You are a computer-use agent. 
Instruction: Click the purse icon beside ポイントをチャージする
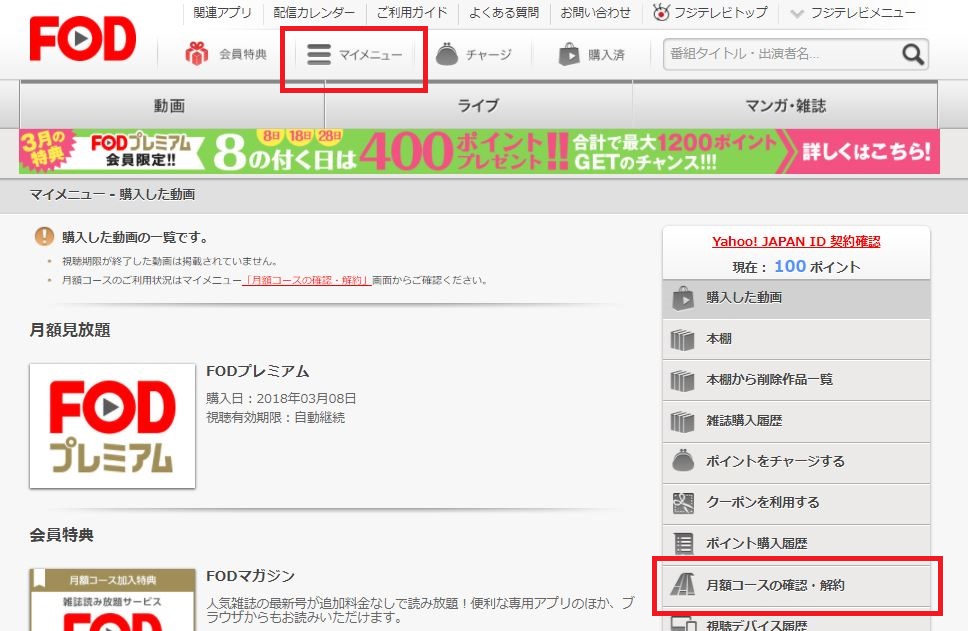tap(683, 461)
